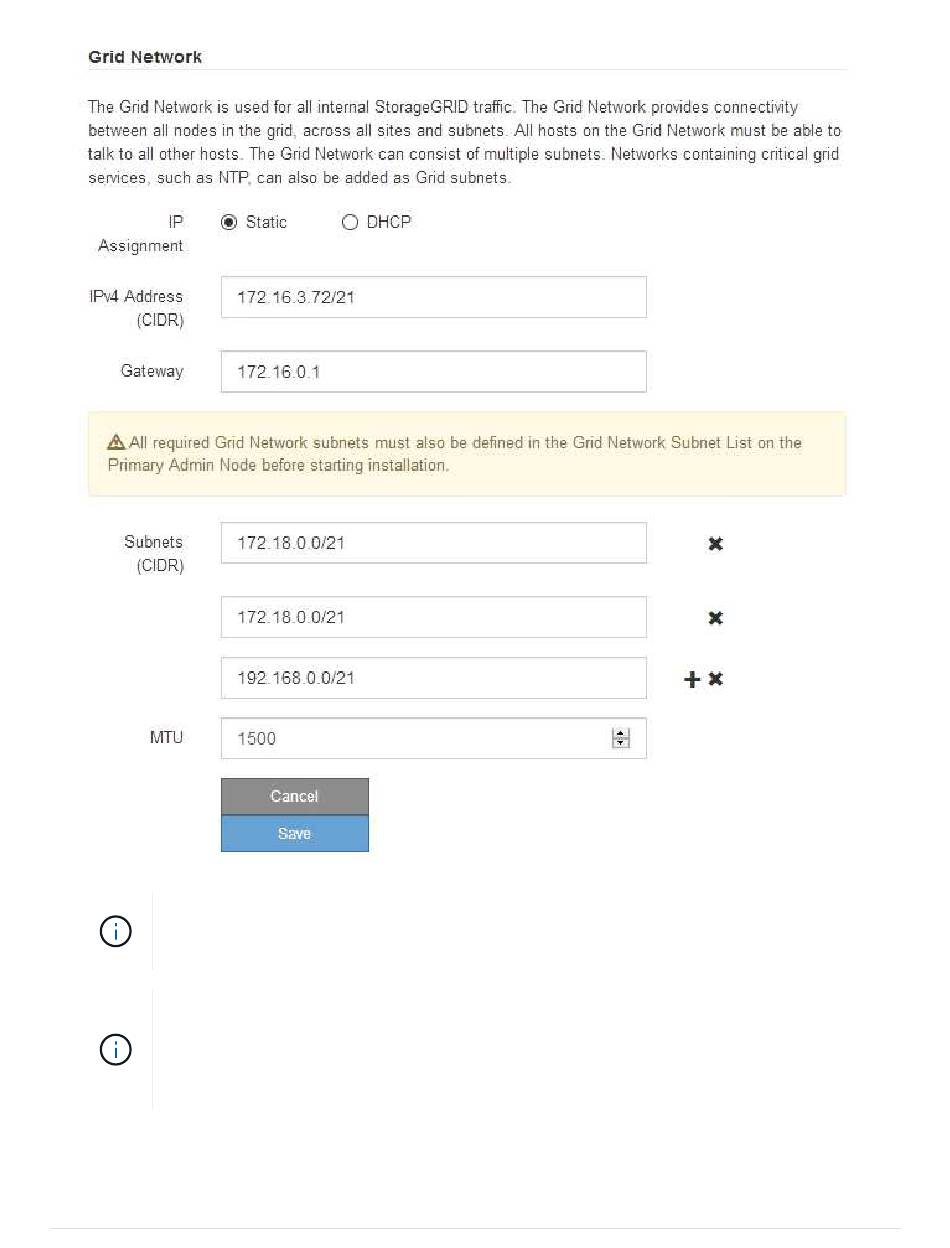950x1248 pixels.
Task: Remove the first subnet entry with its X icon
Action: (x=716, y=543)
